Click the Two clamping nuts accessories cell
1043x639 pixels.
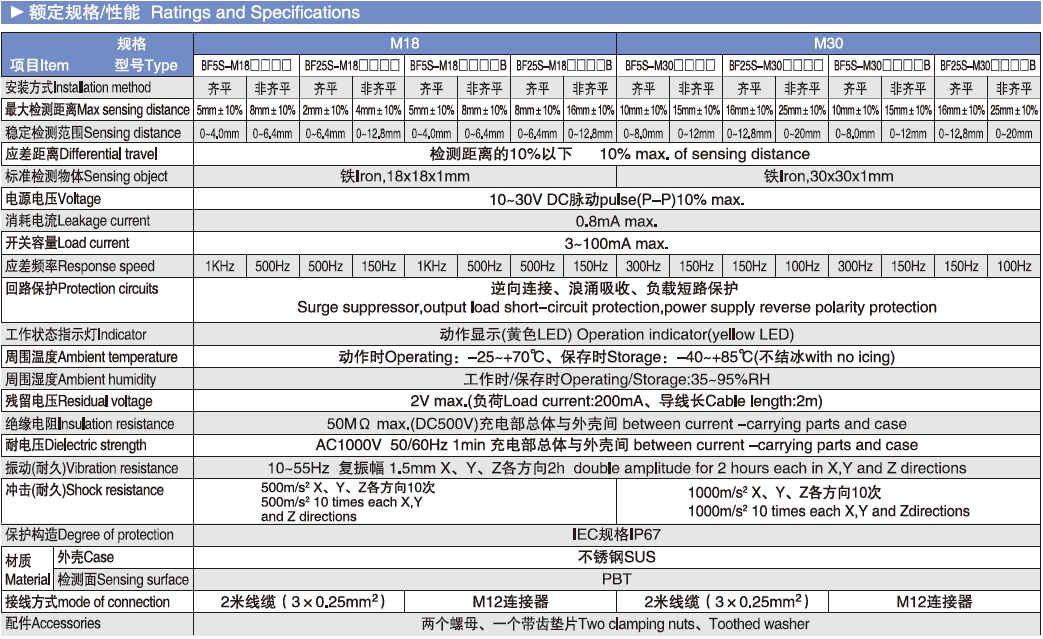(x=616, y=624)
